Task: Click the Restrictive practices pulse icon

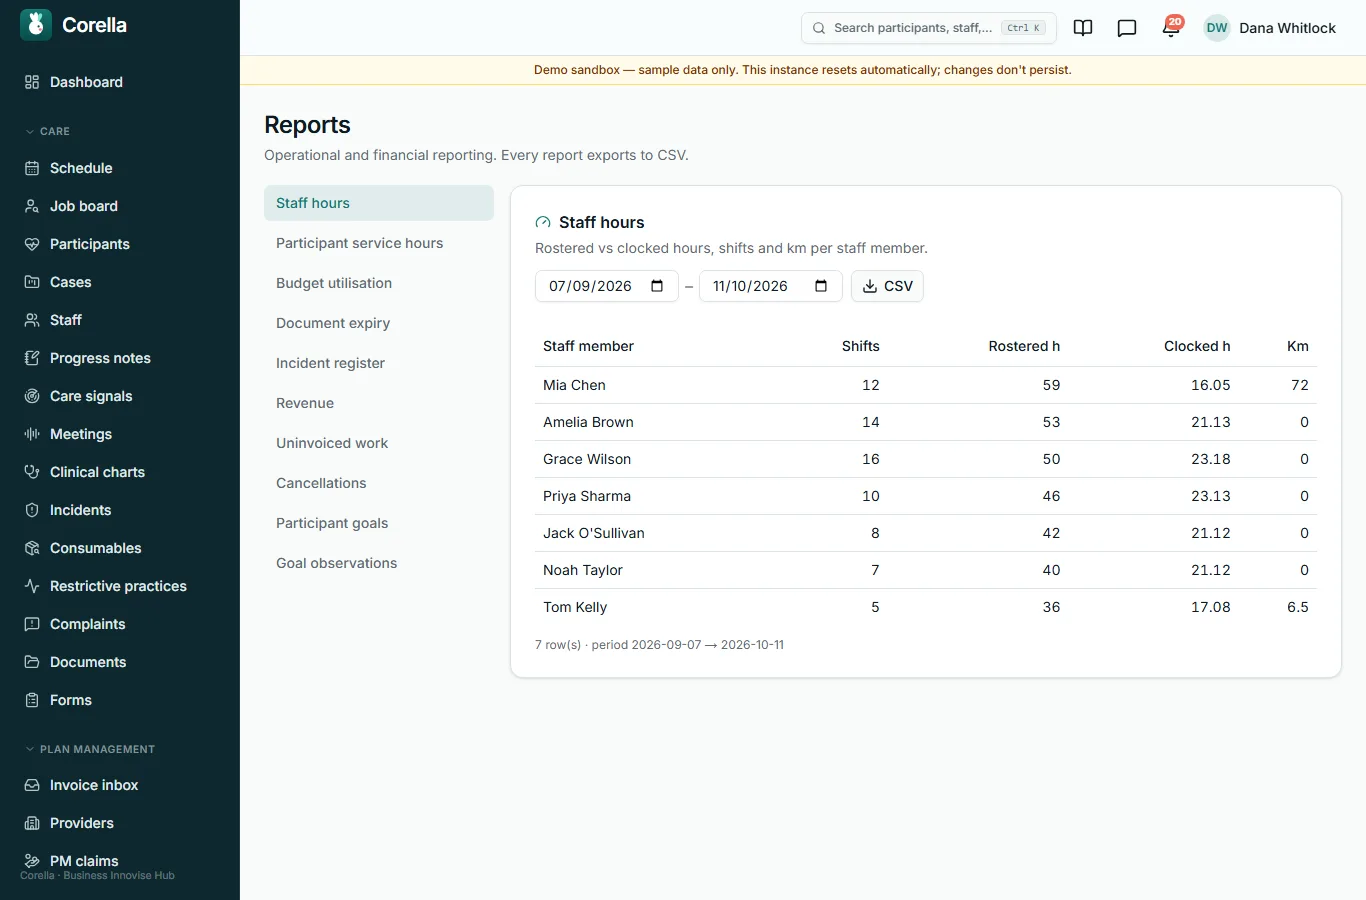Action: click(32, 586)
